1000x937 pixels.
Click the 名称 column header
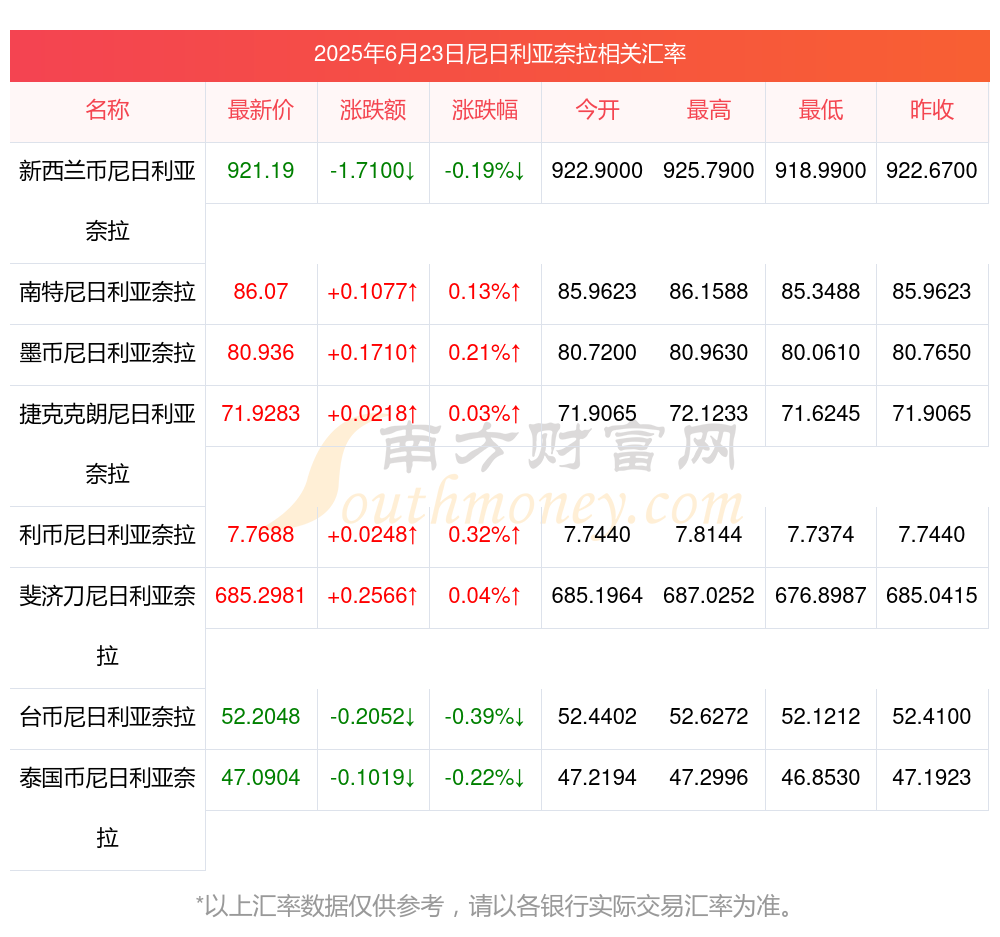click(x=107, y=110)
